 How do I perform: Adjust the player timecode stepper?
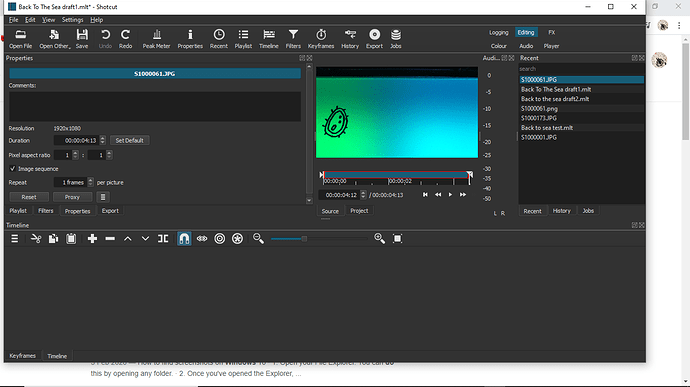tap(363, 195)
